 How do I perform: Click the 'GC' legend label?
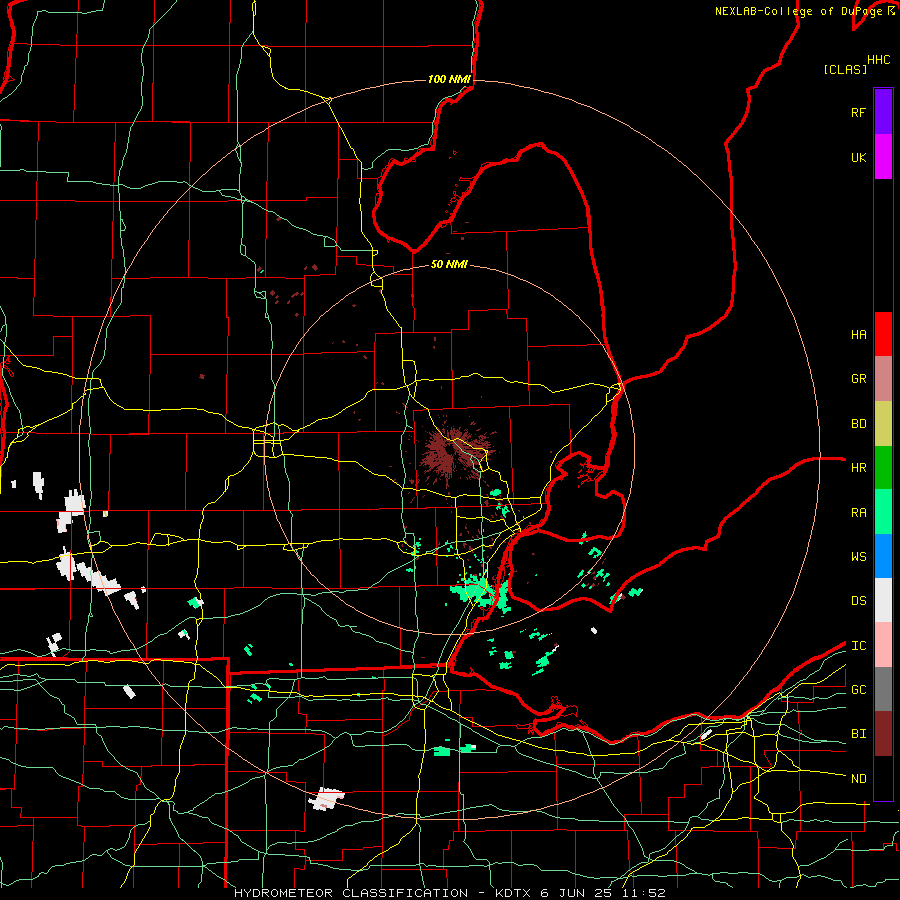tap(859, 690)
